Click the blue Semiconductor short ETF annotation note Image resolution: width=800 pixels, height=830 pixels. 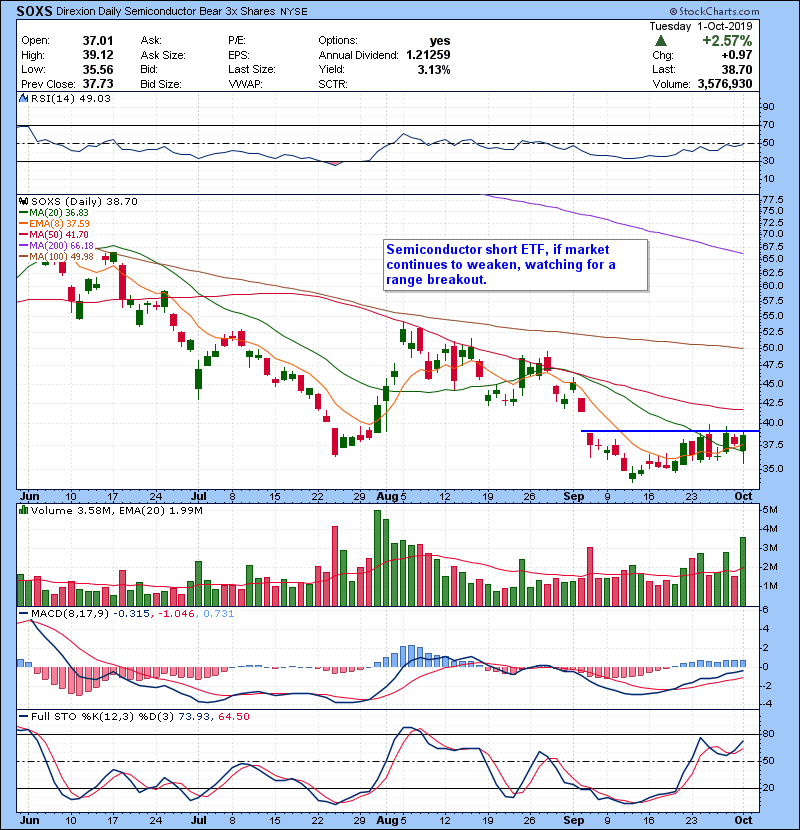[515, 265]
